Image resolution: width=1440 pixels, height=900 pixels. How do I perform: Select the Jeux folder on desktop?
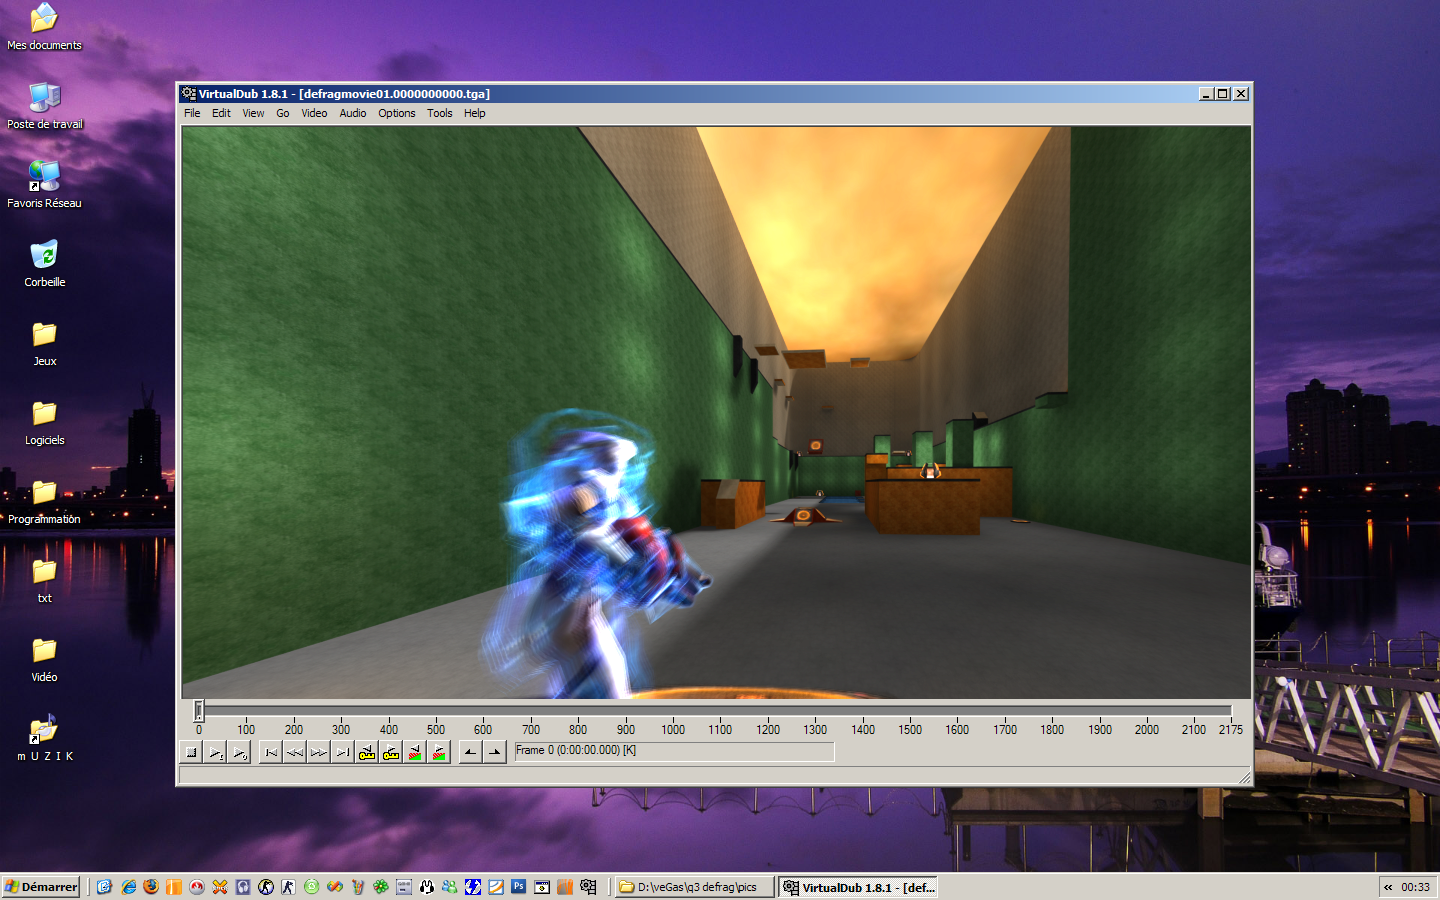pyautogui.click(x=44, y=342)
